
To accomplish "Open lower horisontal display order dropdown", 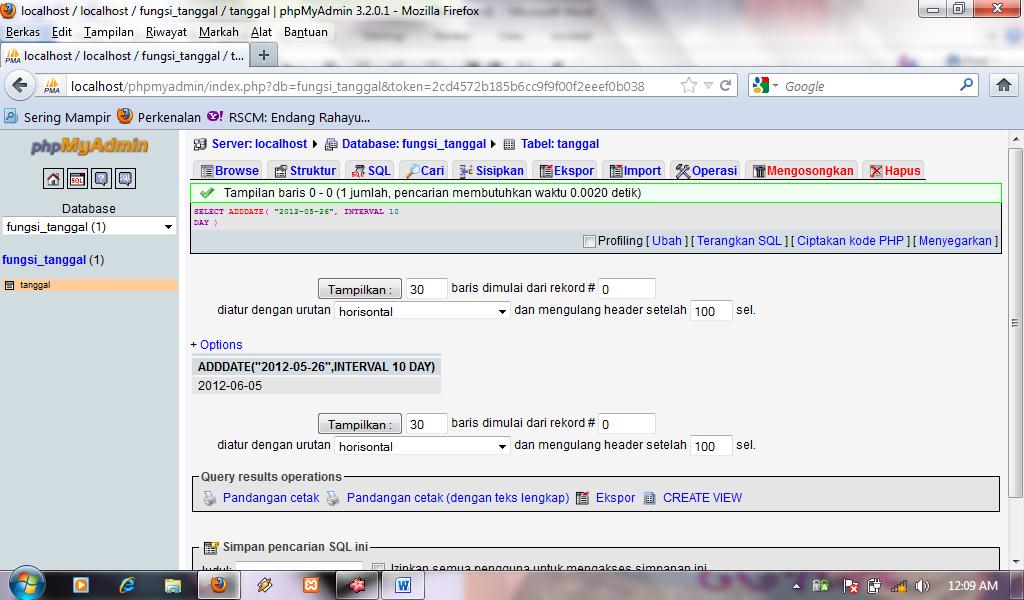I will pos(422,447).
